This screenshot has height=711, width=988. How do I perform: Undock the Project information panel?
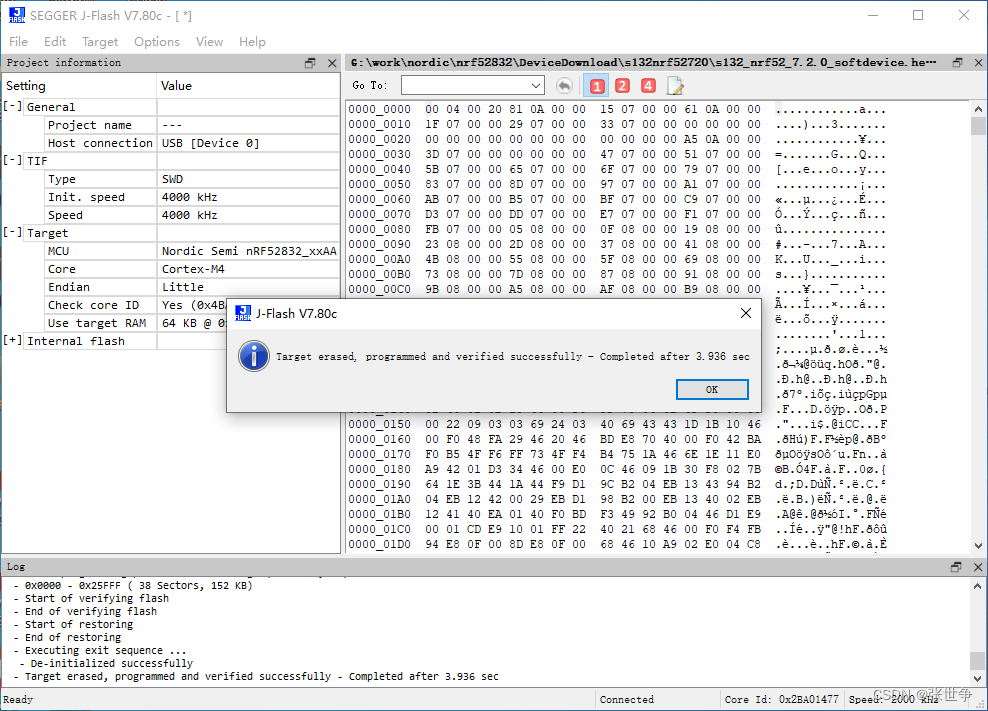[310, 63]
